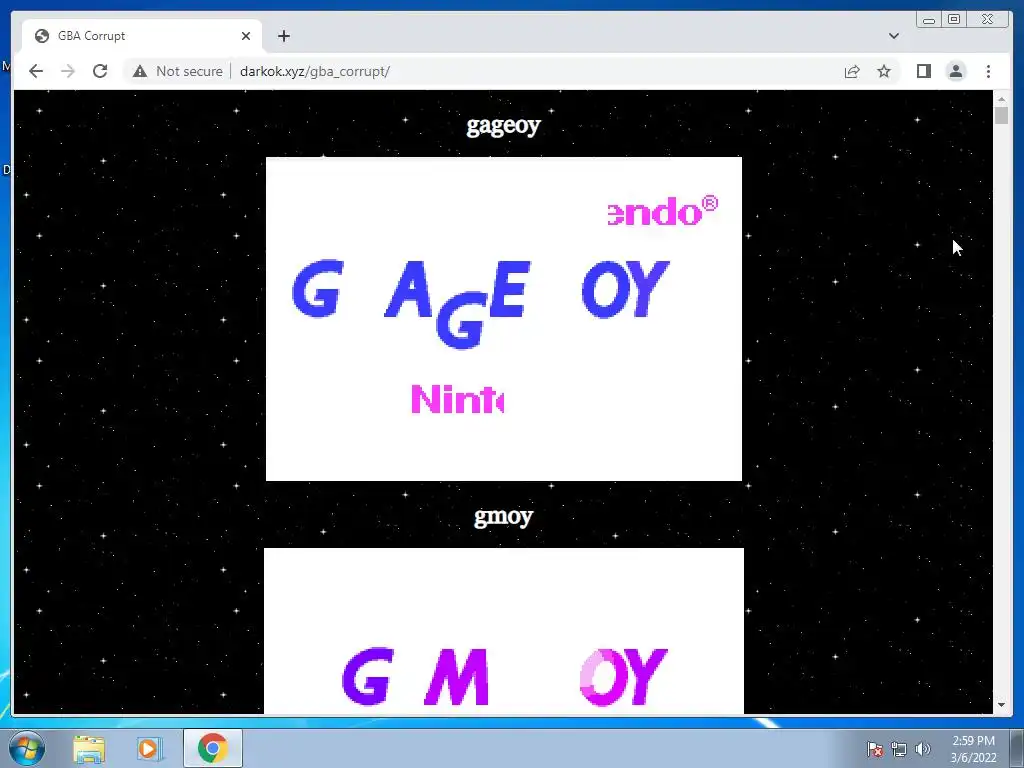Click the scrollbar up arrow
Image resolution: width=1024 pixels, height=768 pixels.
[x=1001, y=99]
